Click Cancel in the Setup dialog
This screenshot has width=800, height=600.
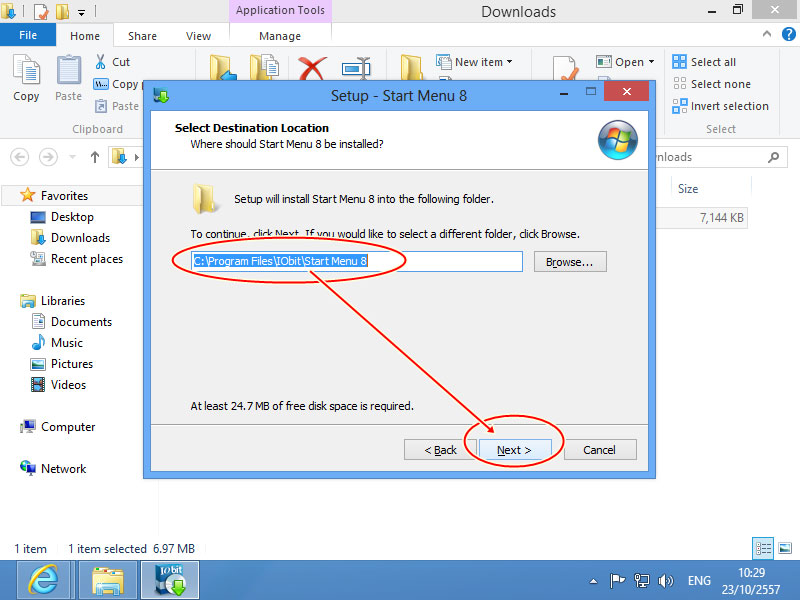point(600,450)
